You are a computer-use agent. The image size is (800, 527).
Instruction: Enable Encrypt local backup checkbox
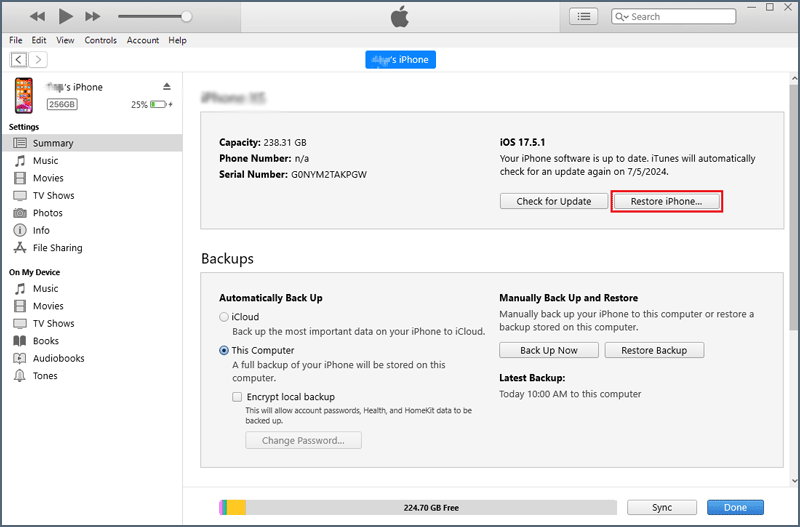(x=237, y=396)
